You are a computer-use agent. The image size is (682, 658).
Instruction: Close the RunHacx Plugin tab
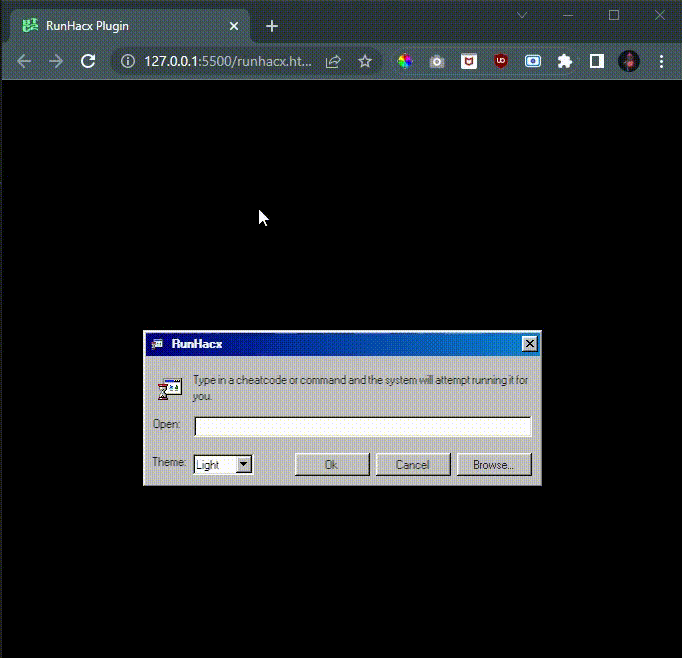point(234,26)
